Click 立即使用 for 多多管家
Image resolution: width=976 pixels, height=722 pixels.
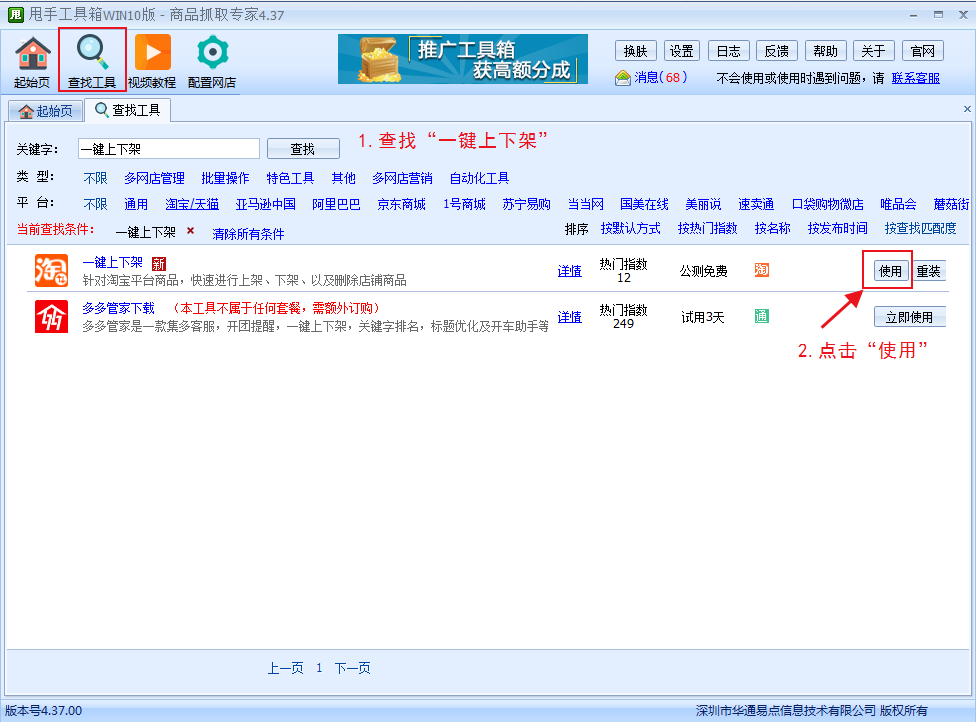tap(909, 317)
